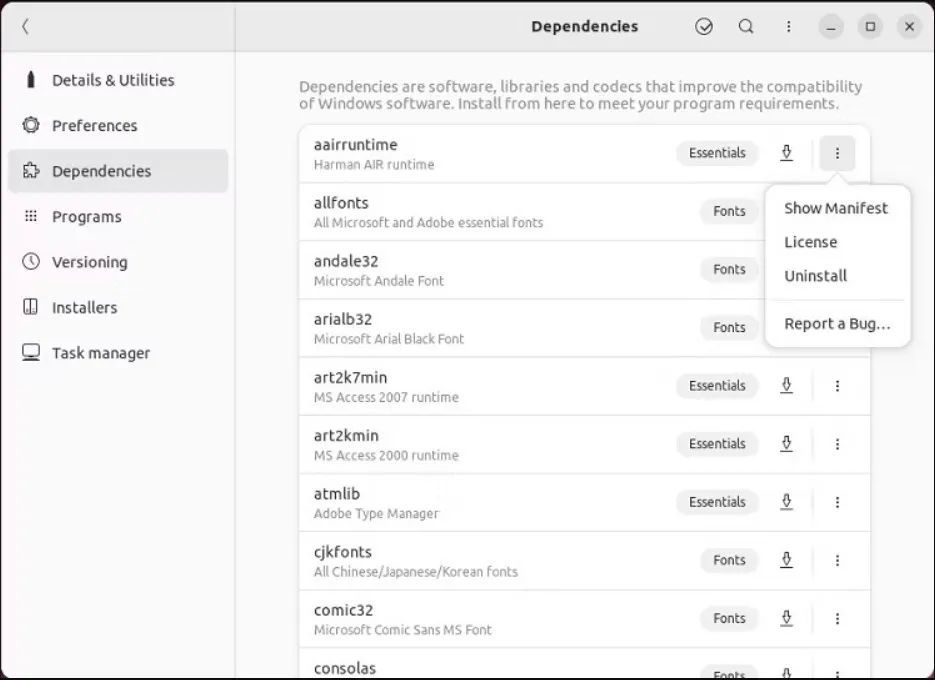Viewport: 935px width, 680px height.
Task: Click Uninstall in the popup menu
Action: [815, 276]
